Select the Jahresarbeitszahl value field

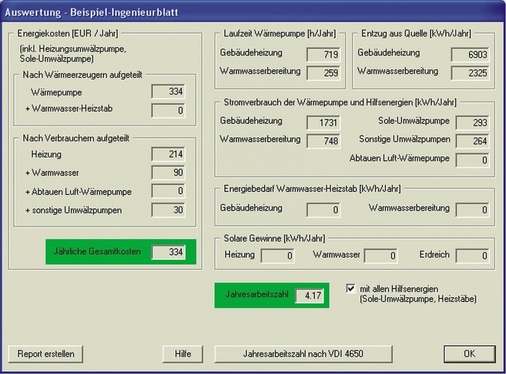(310, 295)
